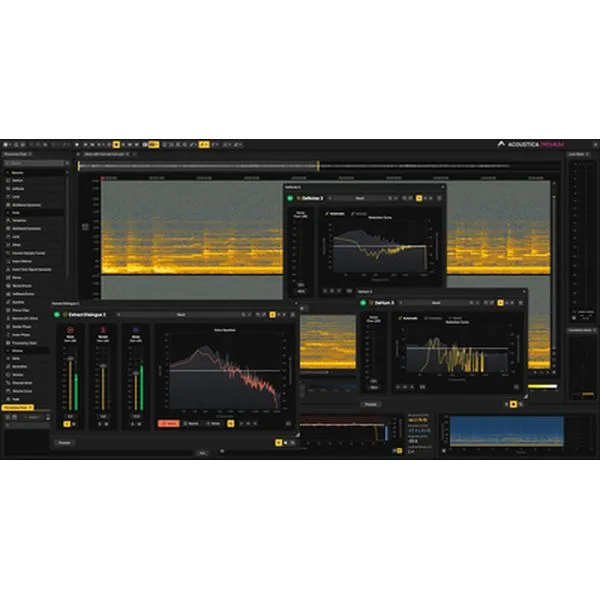Click the yellow icon in DeHum 2 header
Image resolution: width=600 pixels, height=600 pixels.
500,303
